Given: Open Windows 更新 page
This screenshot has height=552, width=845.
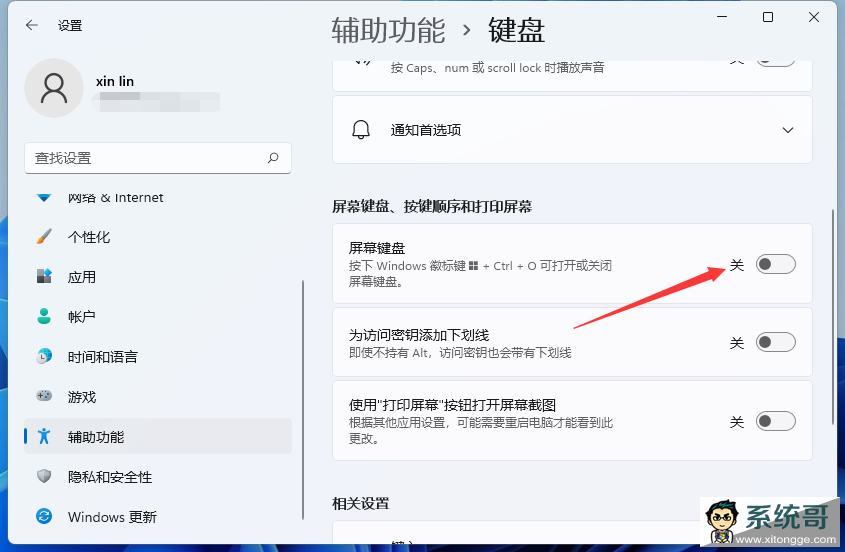Looking at the screenshot, I should point(158,516).
